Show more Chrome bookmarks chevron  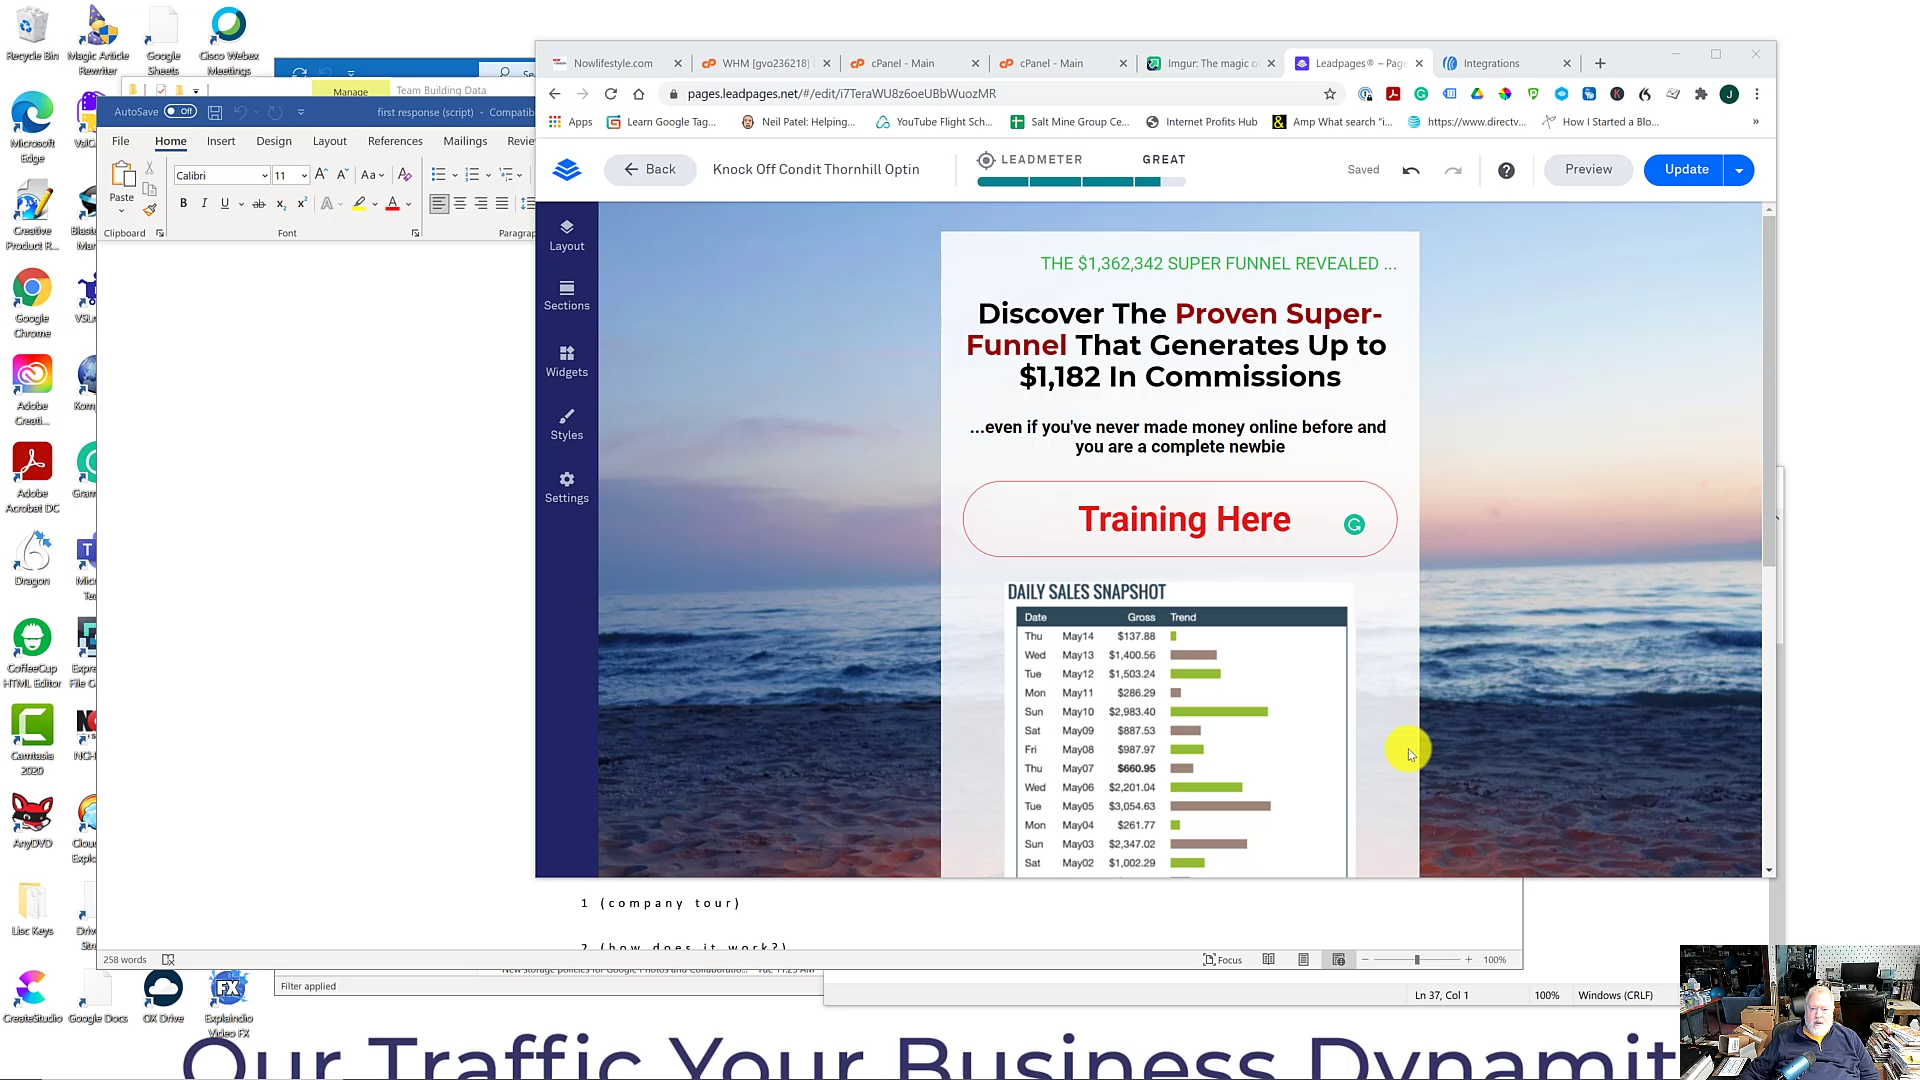pos(1755,122)
